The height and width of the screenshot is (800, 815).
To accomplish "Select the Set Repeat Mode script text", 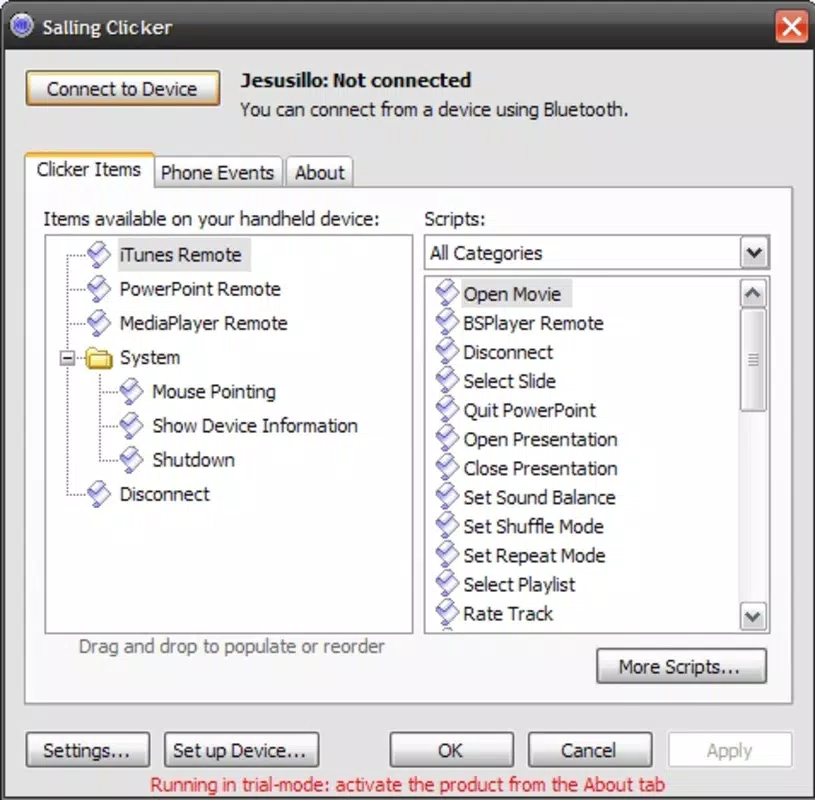I will pos(535,556).
